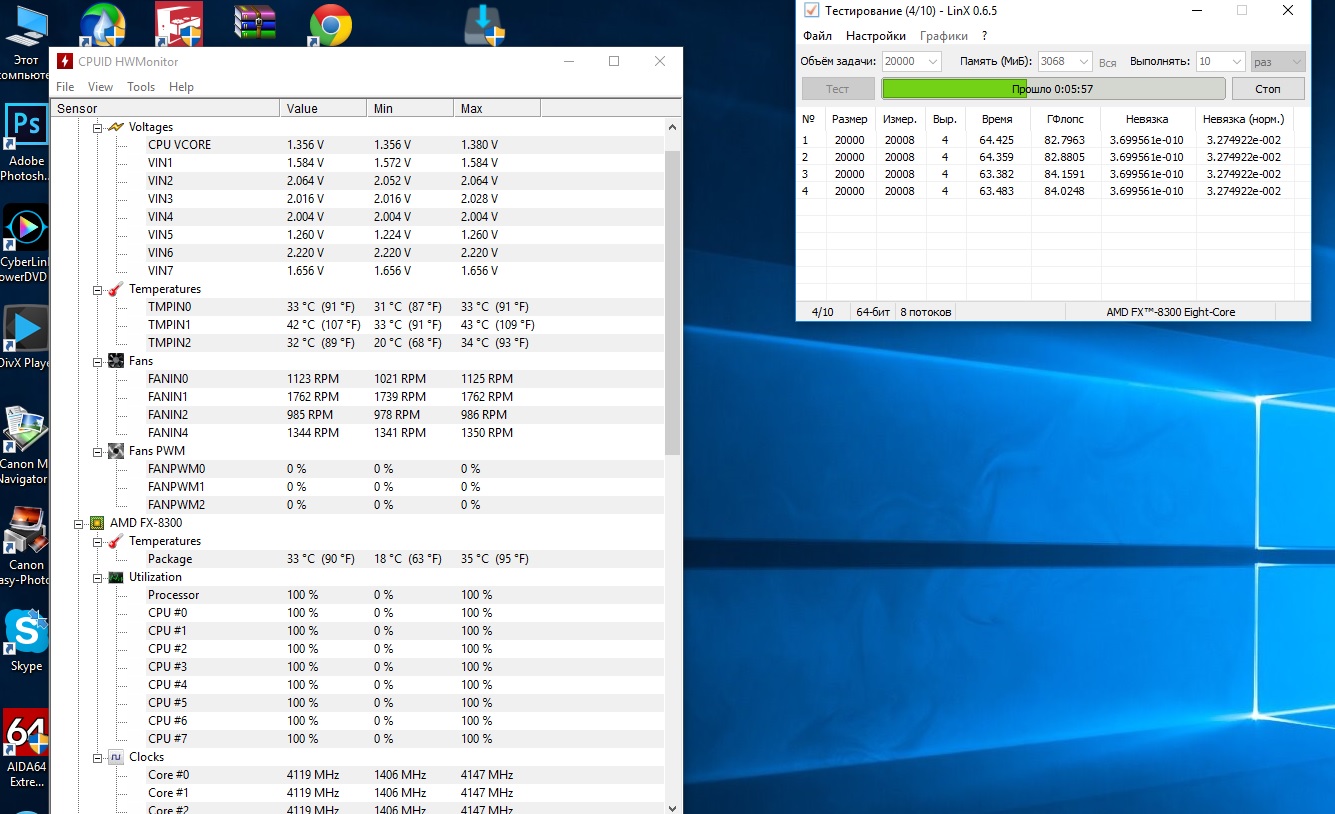
Task: Select the AIDA64 Extreme desktop icon
Action: coord(25,748)
